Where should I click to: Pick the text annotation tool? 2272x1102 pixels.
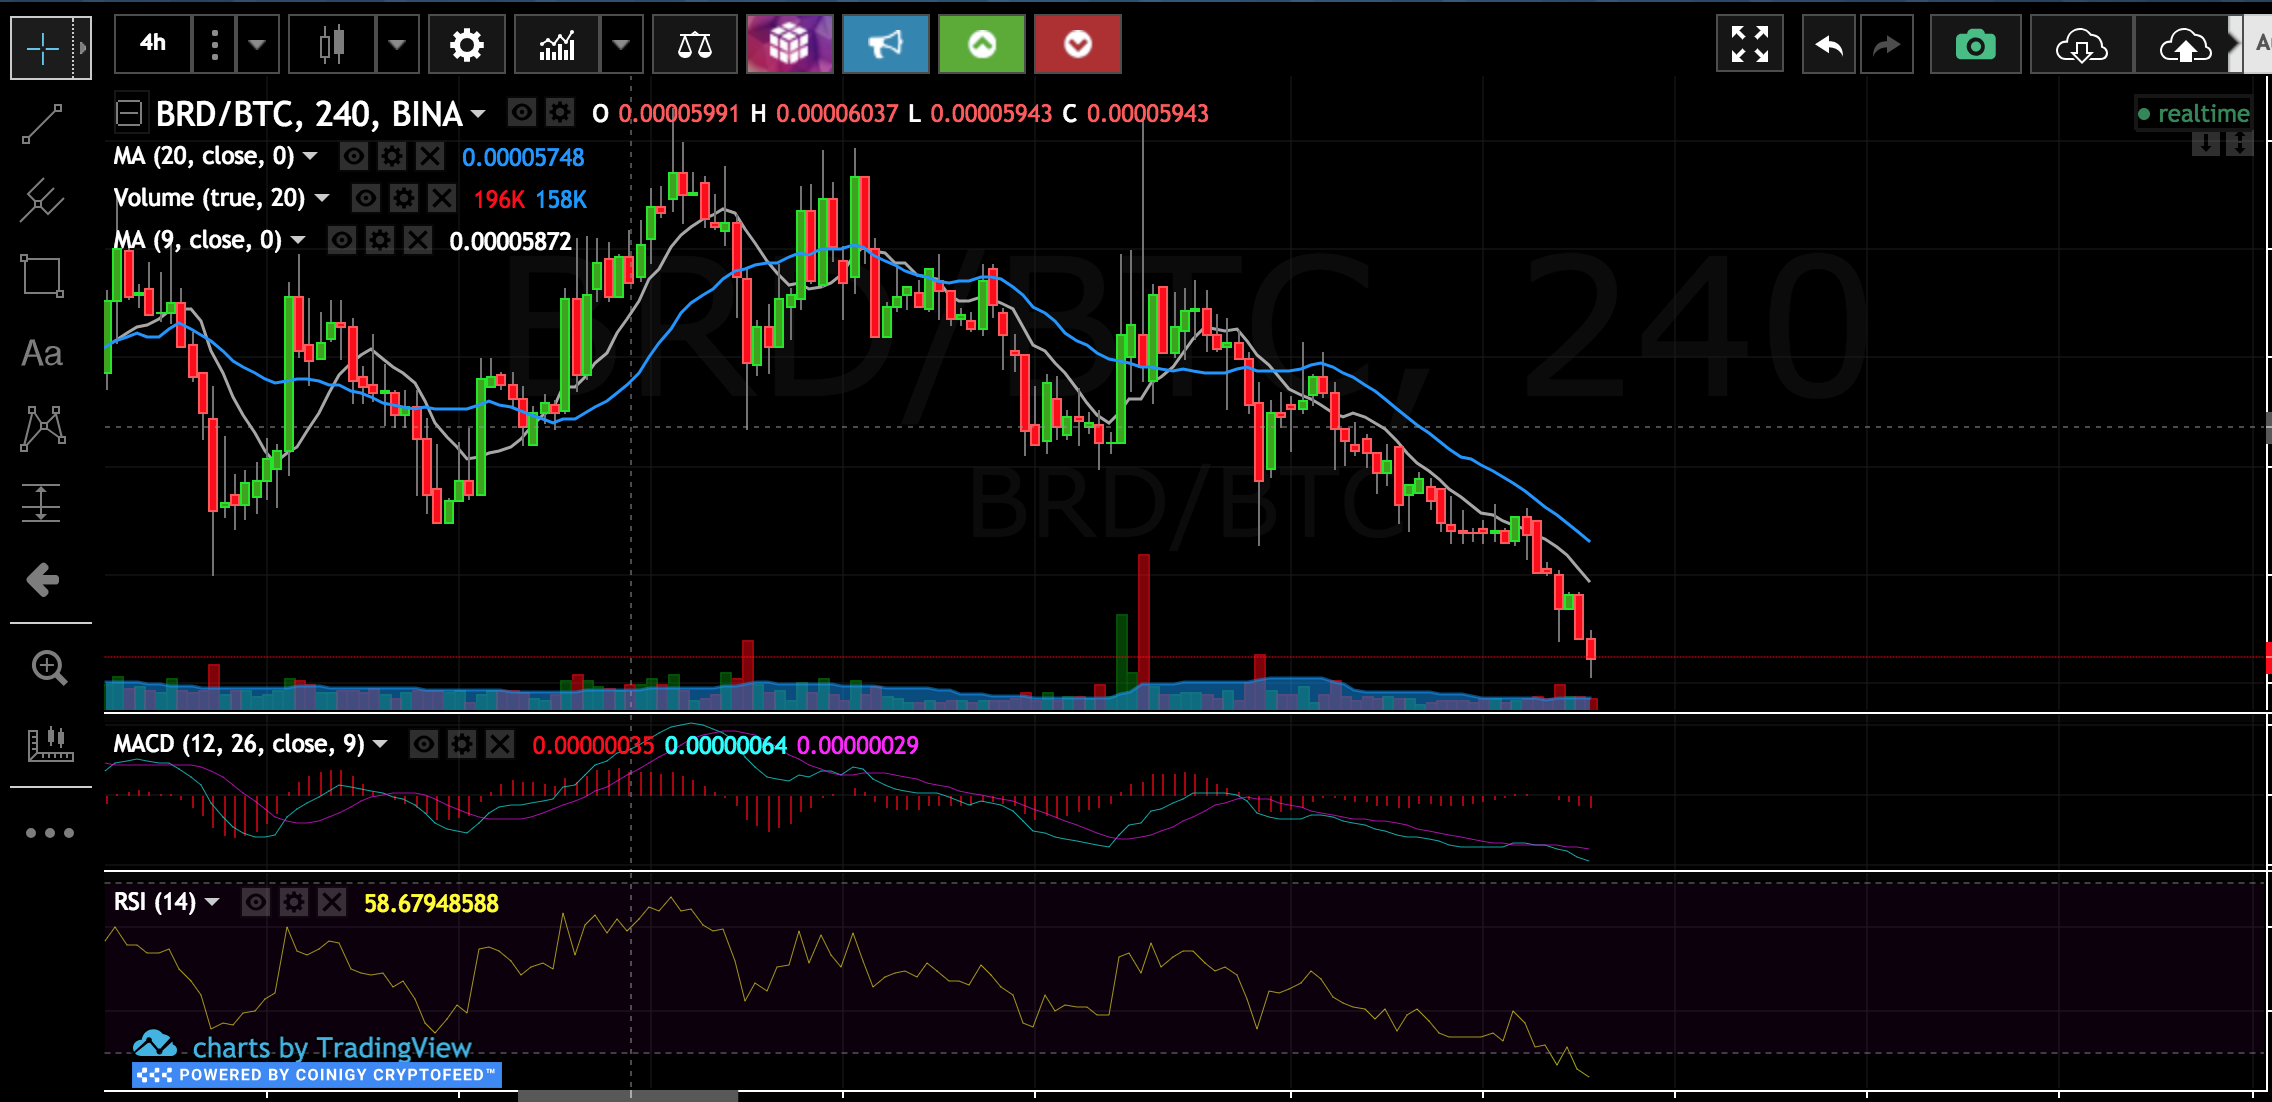pyautogui.click(x=42, y=354)
